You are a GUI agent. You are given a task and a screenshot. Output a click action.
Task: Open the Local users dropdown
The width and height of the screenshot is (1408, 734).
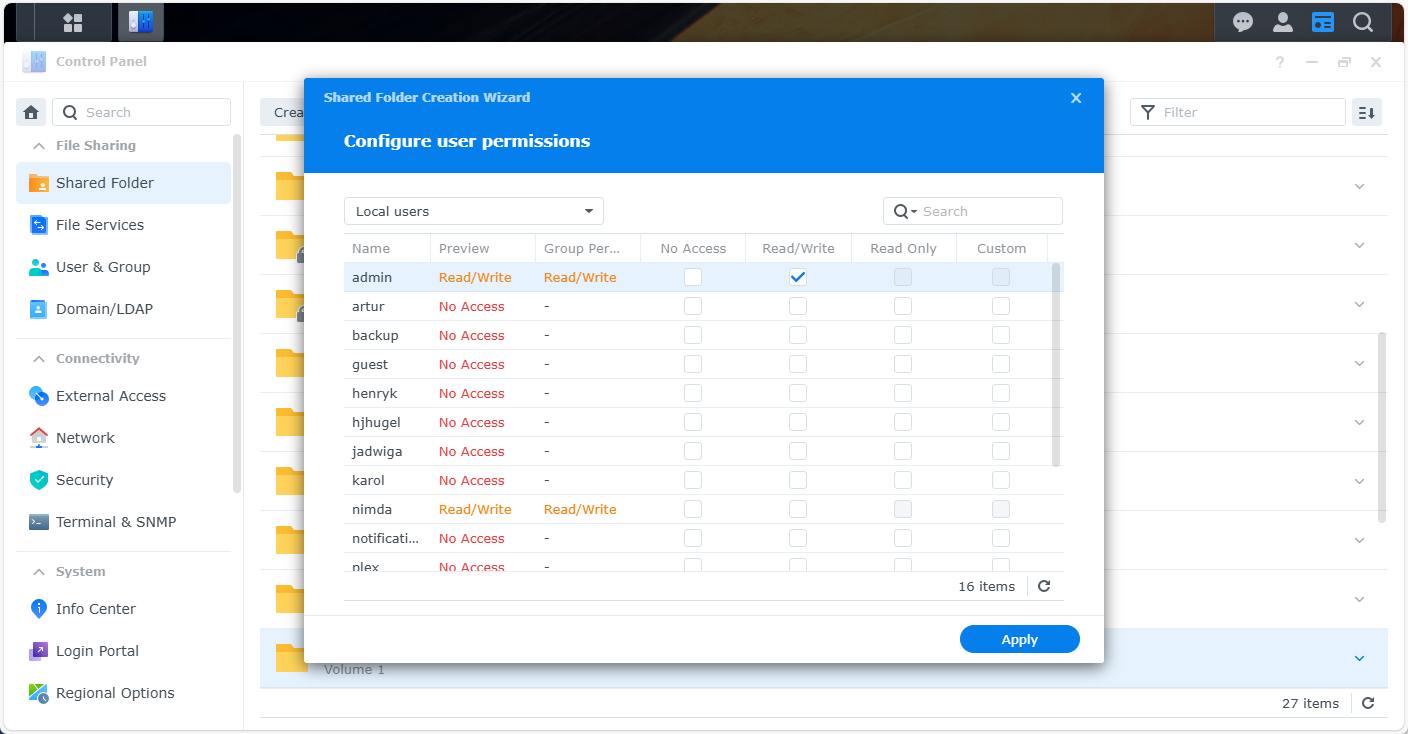pos(474,211)
